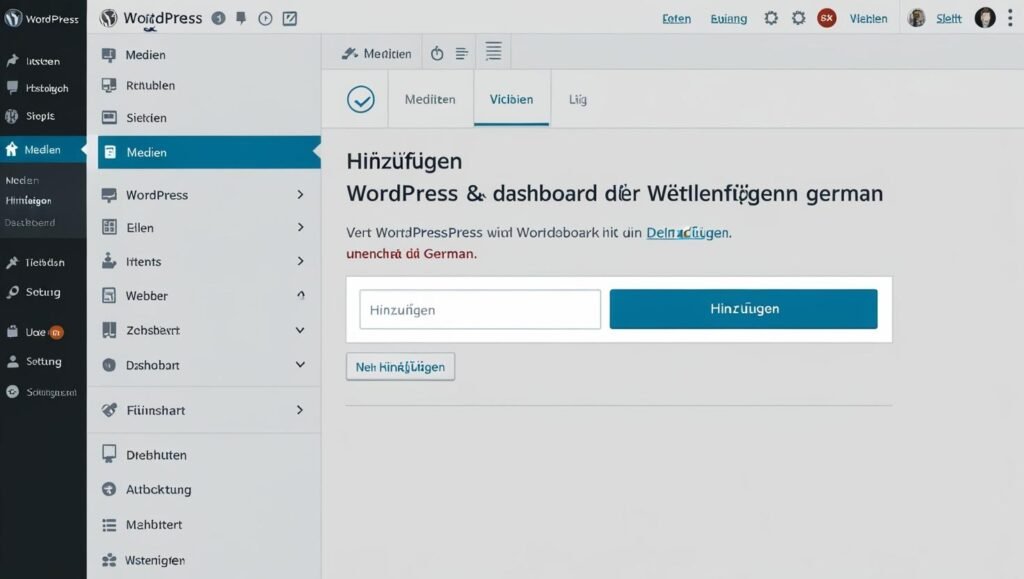Open the small user avatar next to Slellt

(917, 18)
